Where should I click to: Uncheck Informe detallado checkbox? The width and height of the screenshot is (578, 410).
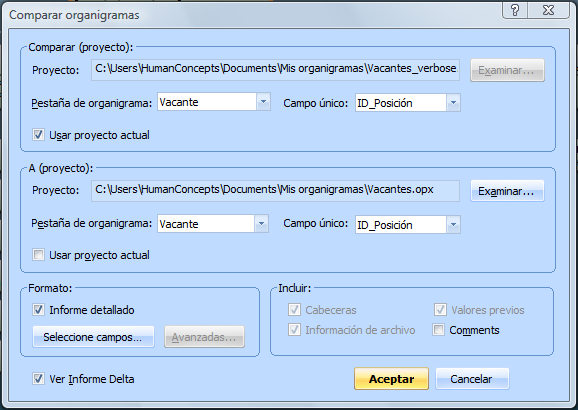point(38,310)
